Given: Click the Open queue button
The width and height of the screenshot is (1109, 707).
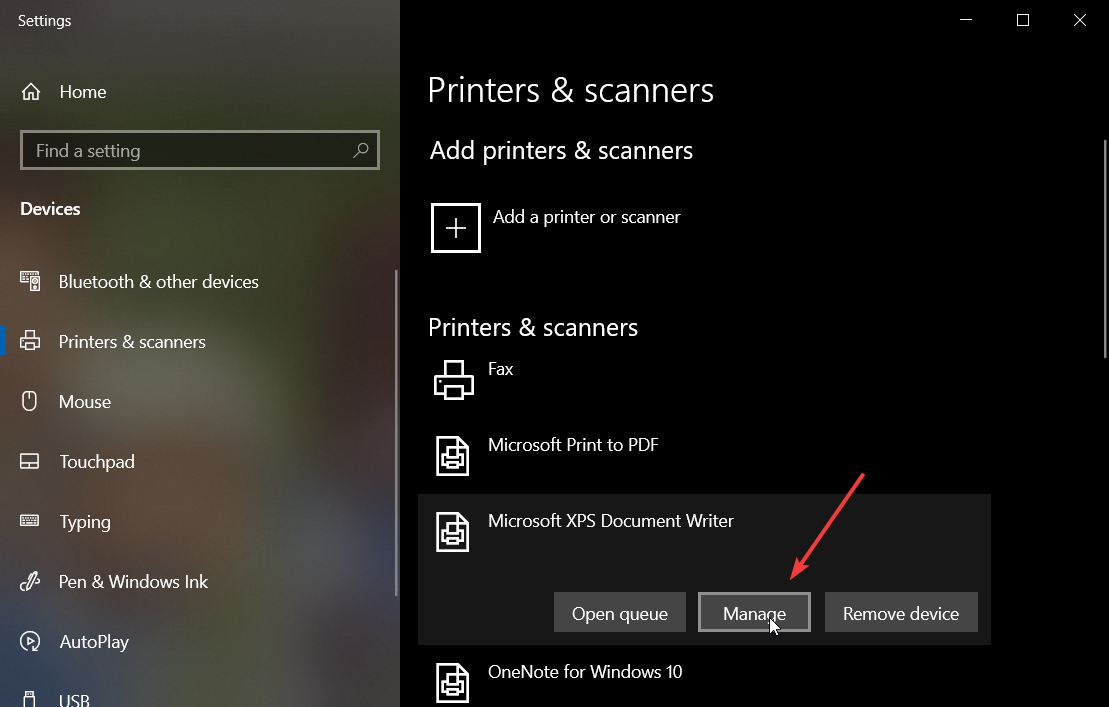Looking at the screenshot, I should (x=620, y=612).
